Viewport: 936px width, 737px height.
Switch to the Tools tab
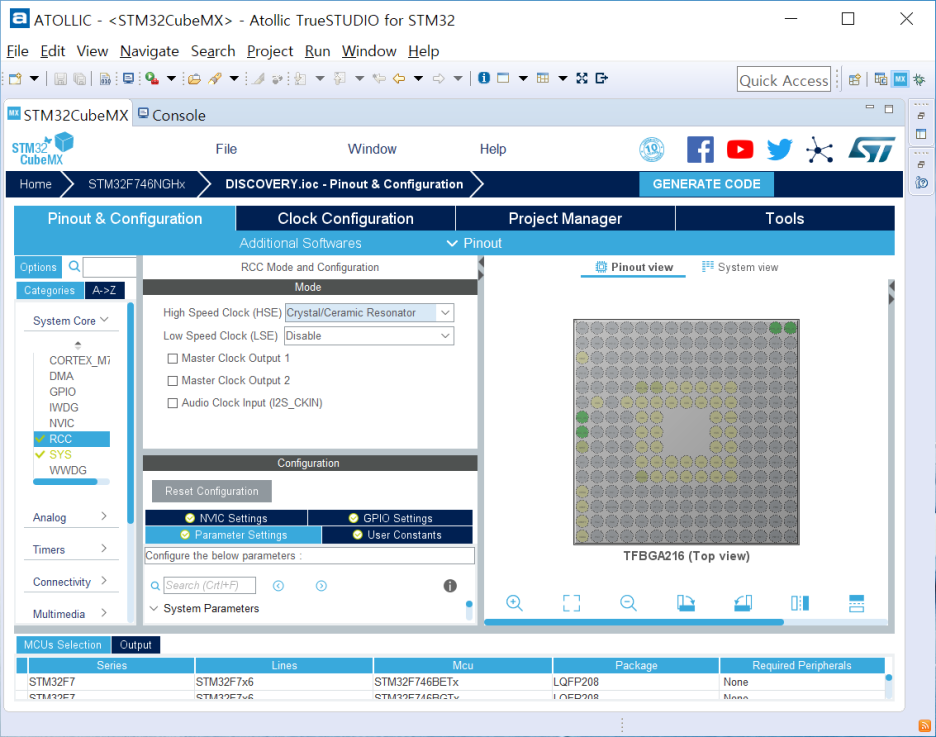point(785,218)
